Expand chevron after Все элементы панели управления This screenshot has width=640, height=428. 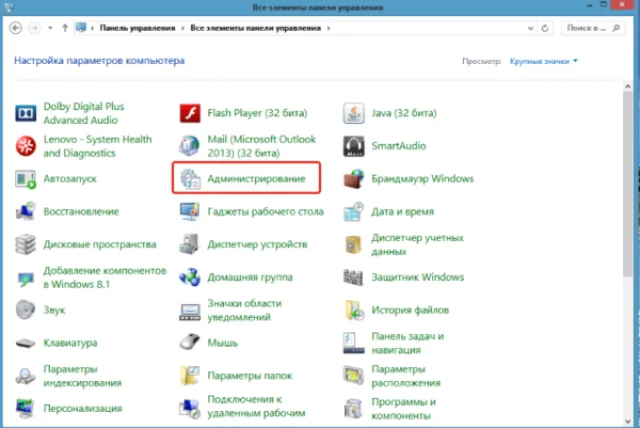click(329, 28)
